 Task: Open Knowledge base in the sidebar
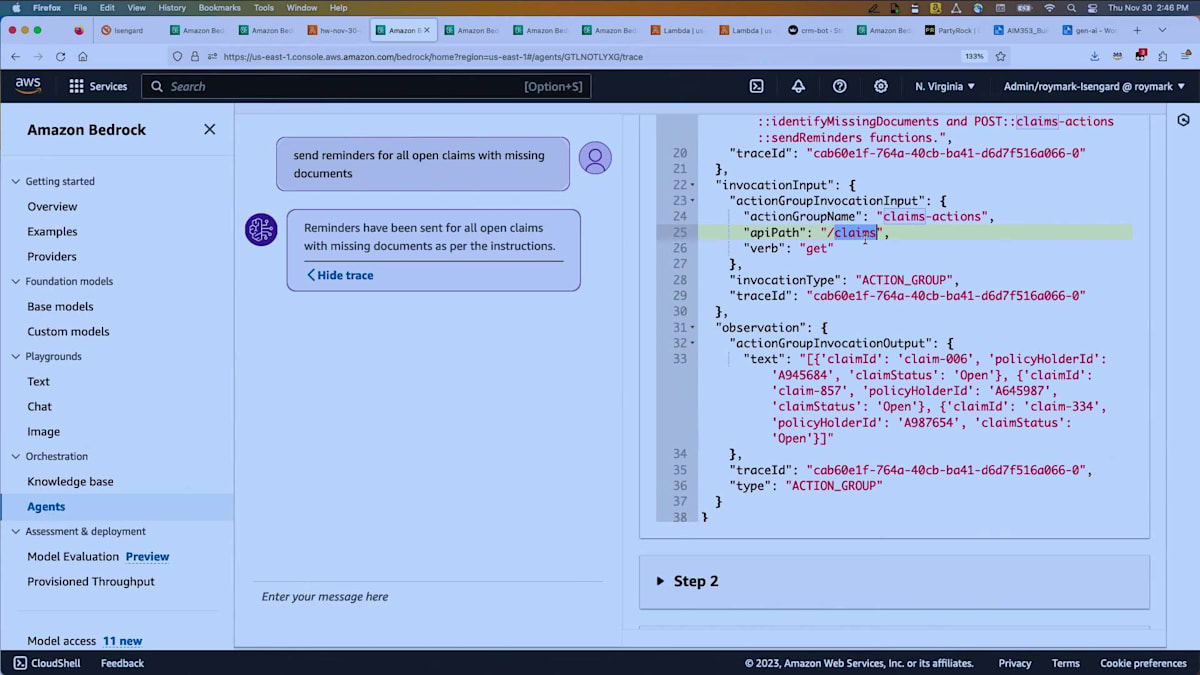70,481
